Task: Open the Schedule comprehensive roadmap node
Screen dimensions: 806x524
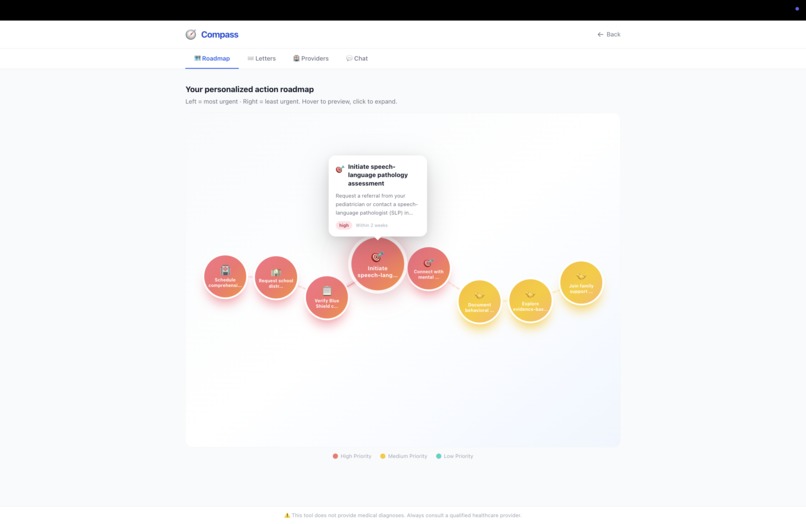Action: tap(225, 277)
